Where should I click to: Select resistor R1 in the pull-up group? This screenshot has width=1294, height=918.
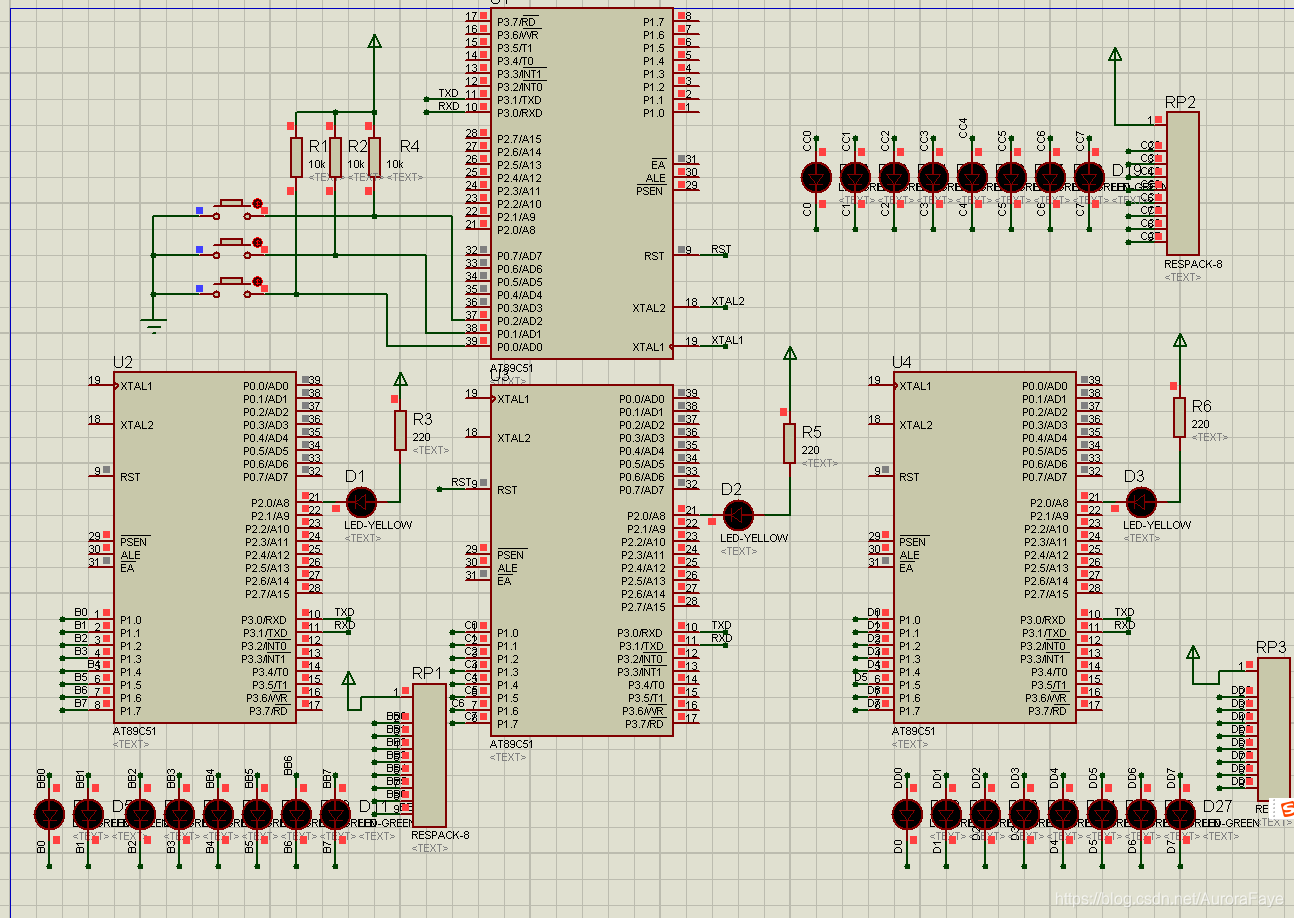pyautogui.click(x=296, y=157)
